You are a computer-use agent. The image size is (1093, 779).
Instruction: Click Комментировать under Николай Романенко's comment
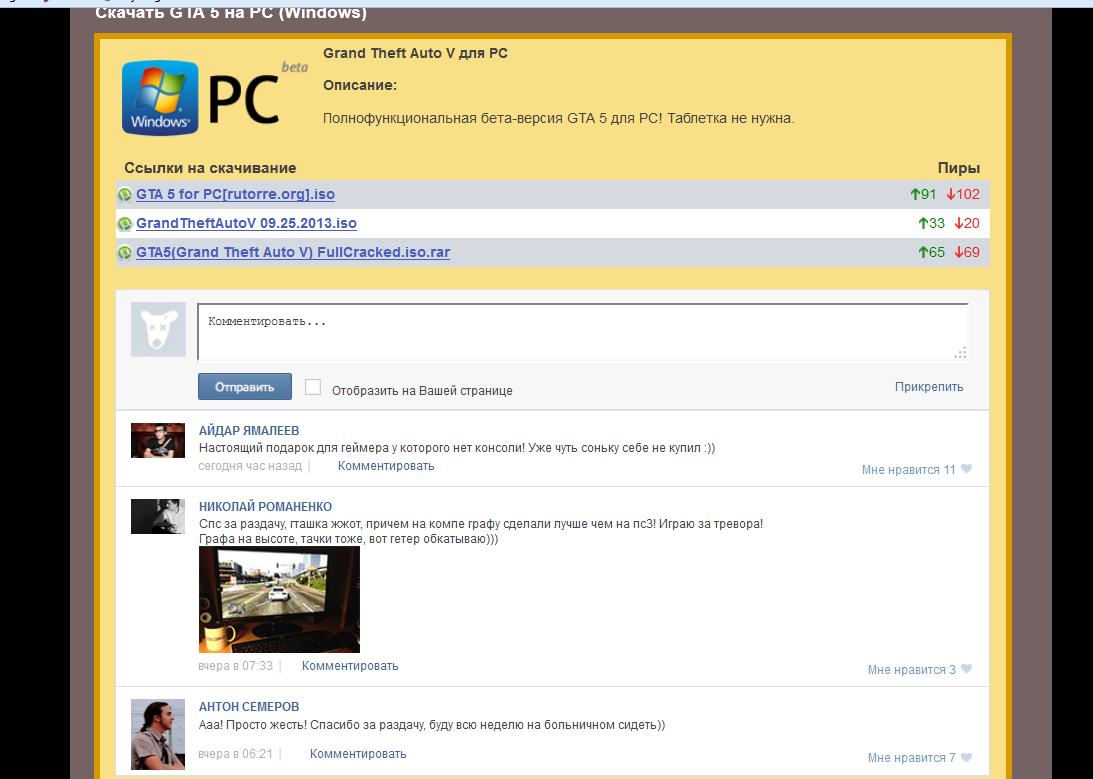[x=350, y=666]
